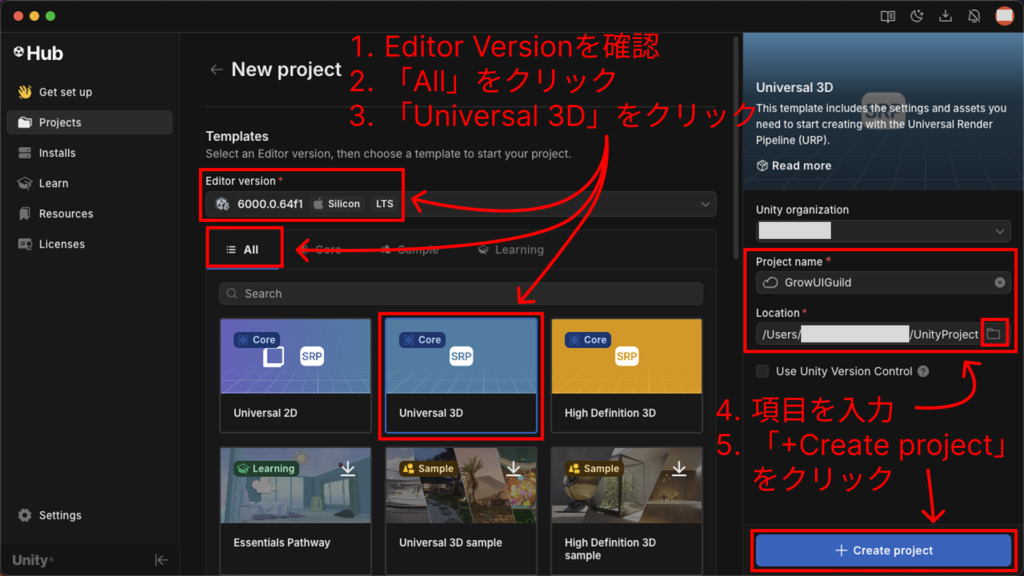Download the Essentials Pathway template
Image resolution: width=1024 pixels, height=576 pixels.
[x=348, y=469]
